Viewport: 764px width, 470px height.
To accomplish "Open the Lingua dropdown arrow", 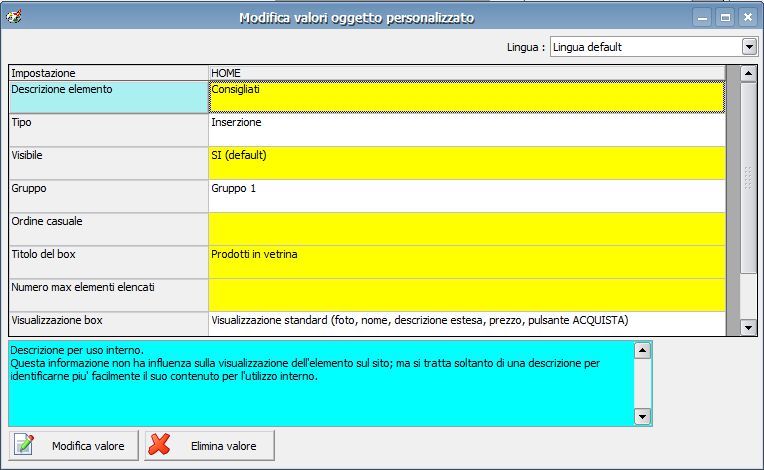I will tap(749, 47).
